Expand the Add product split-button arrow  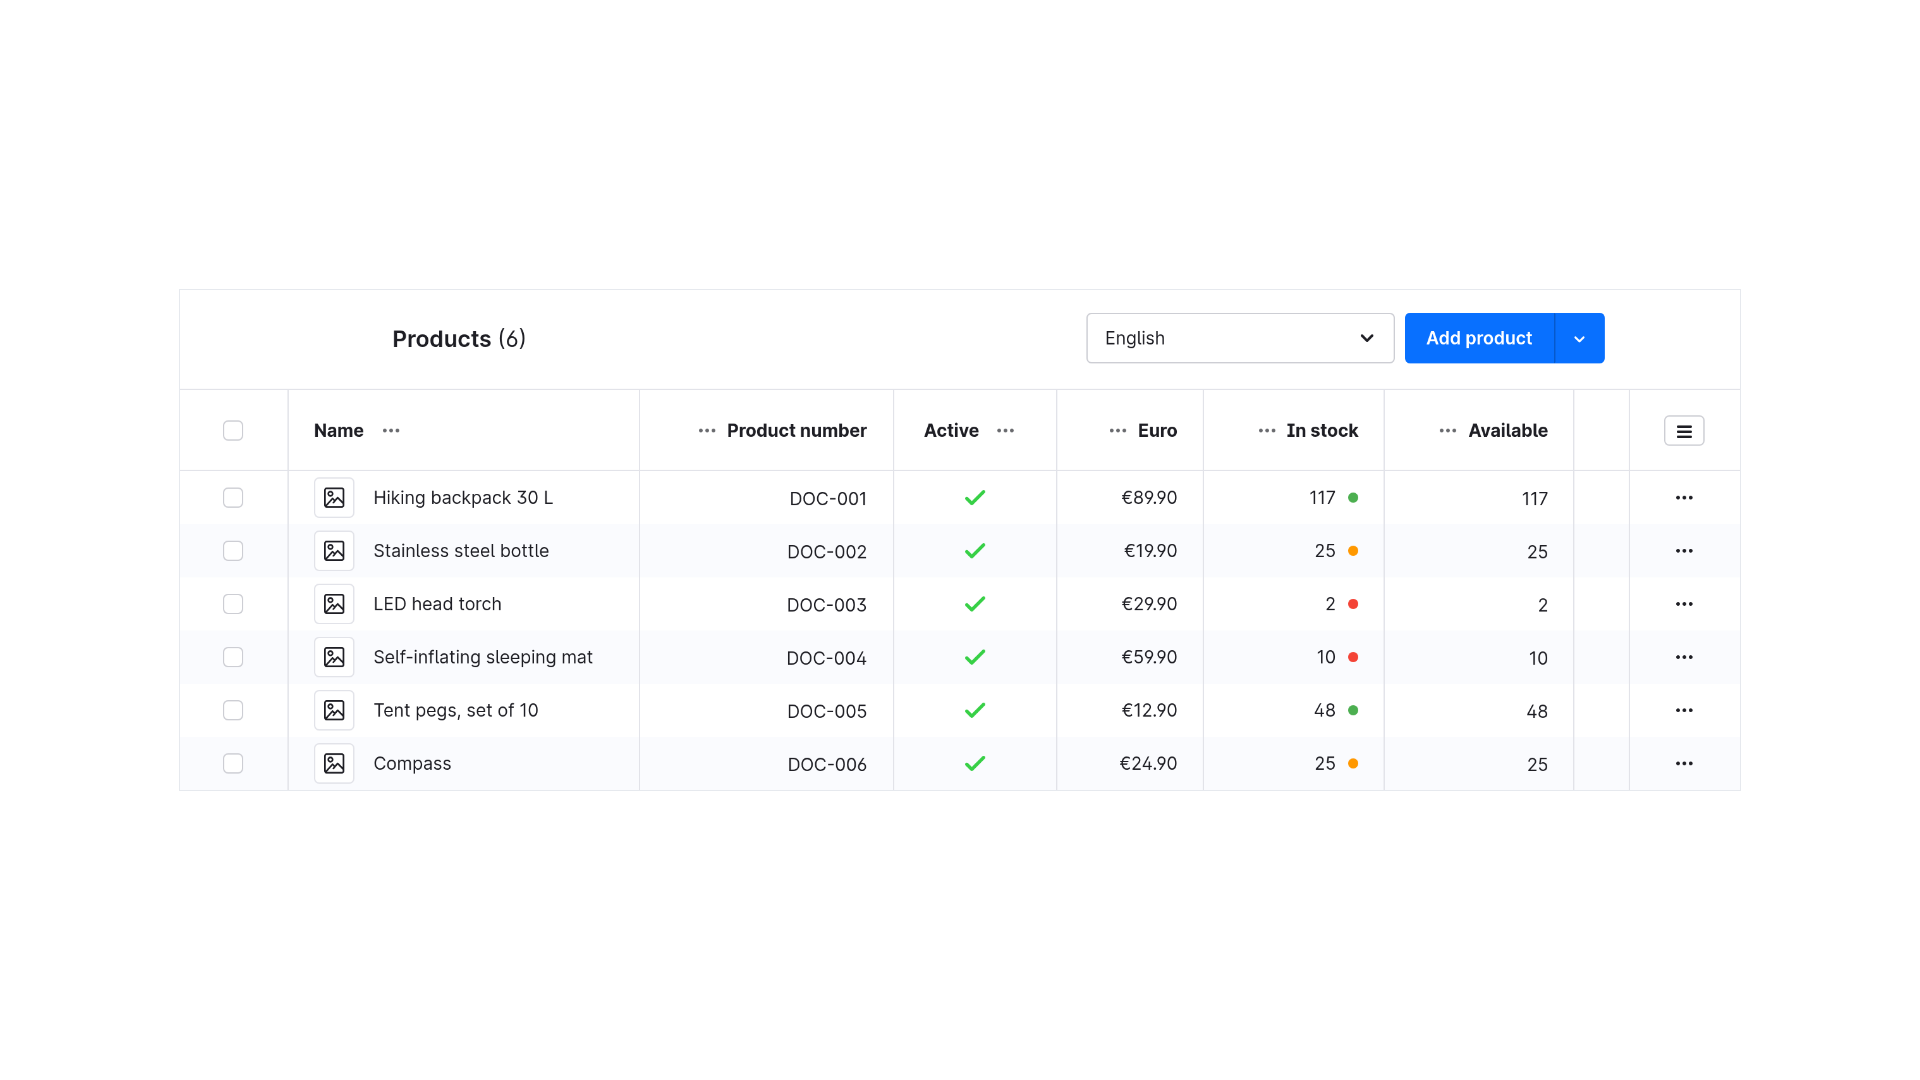pos(1579,338)
